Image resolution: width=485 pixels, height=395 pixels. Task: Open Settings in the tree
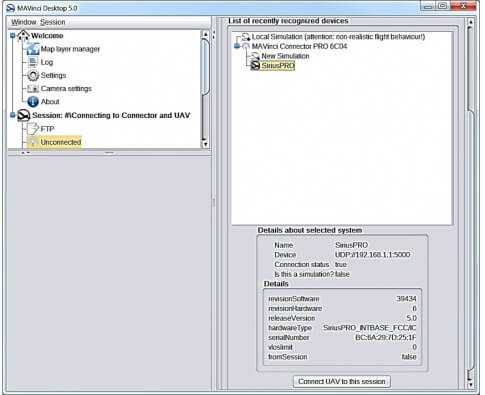click(53, 75)
